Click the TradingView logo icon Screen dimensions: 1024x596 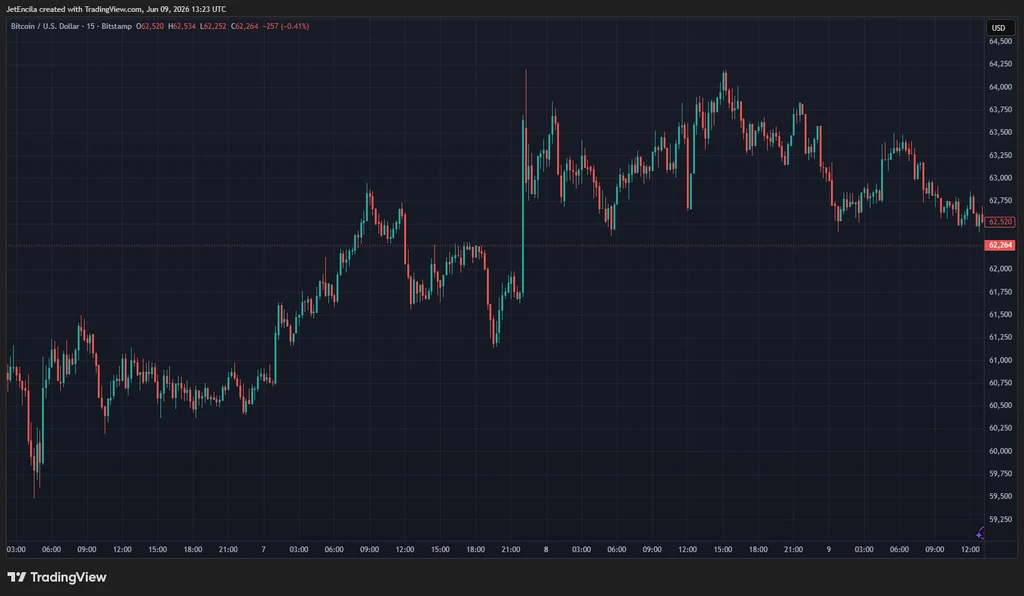pyautogui.click(x=16, y=577)
